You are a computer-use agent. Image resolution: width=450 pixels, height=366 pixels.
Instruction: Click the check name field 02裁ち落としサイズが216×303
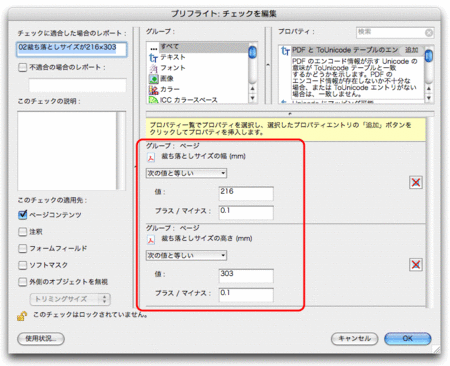72,49
